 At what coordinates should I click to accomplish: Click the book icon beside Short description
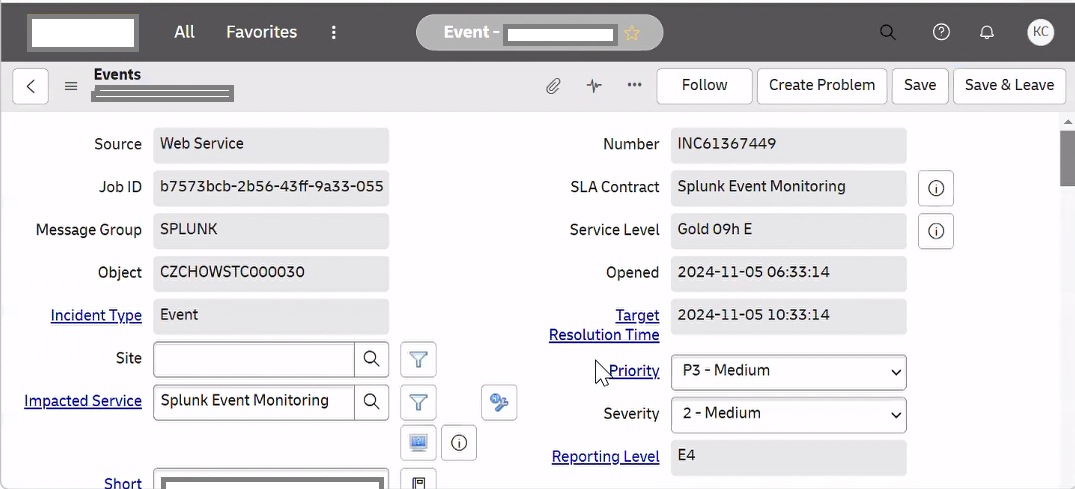[x=418, y=480]
